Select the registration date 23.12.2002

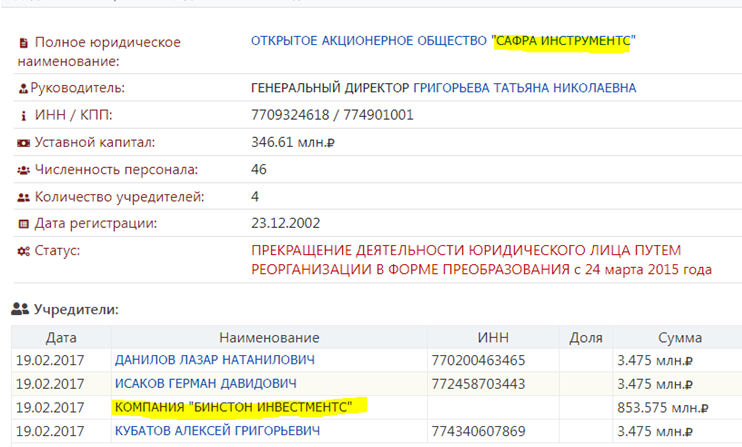(x=285, y=223)
